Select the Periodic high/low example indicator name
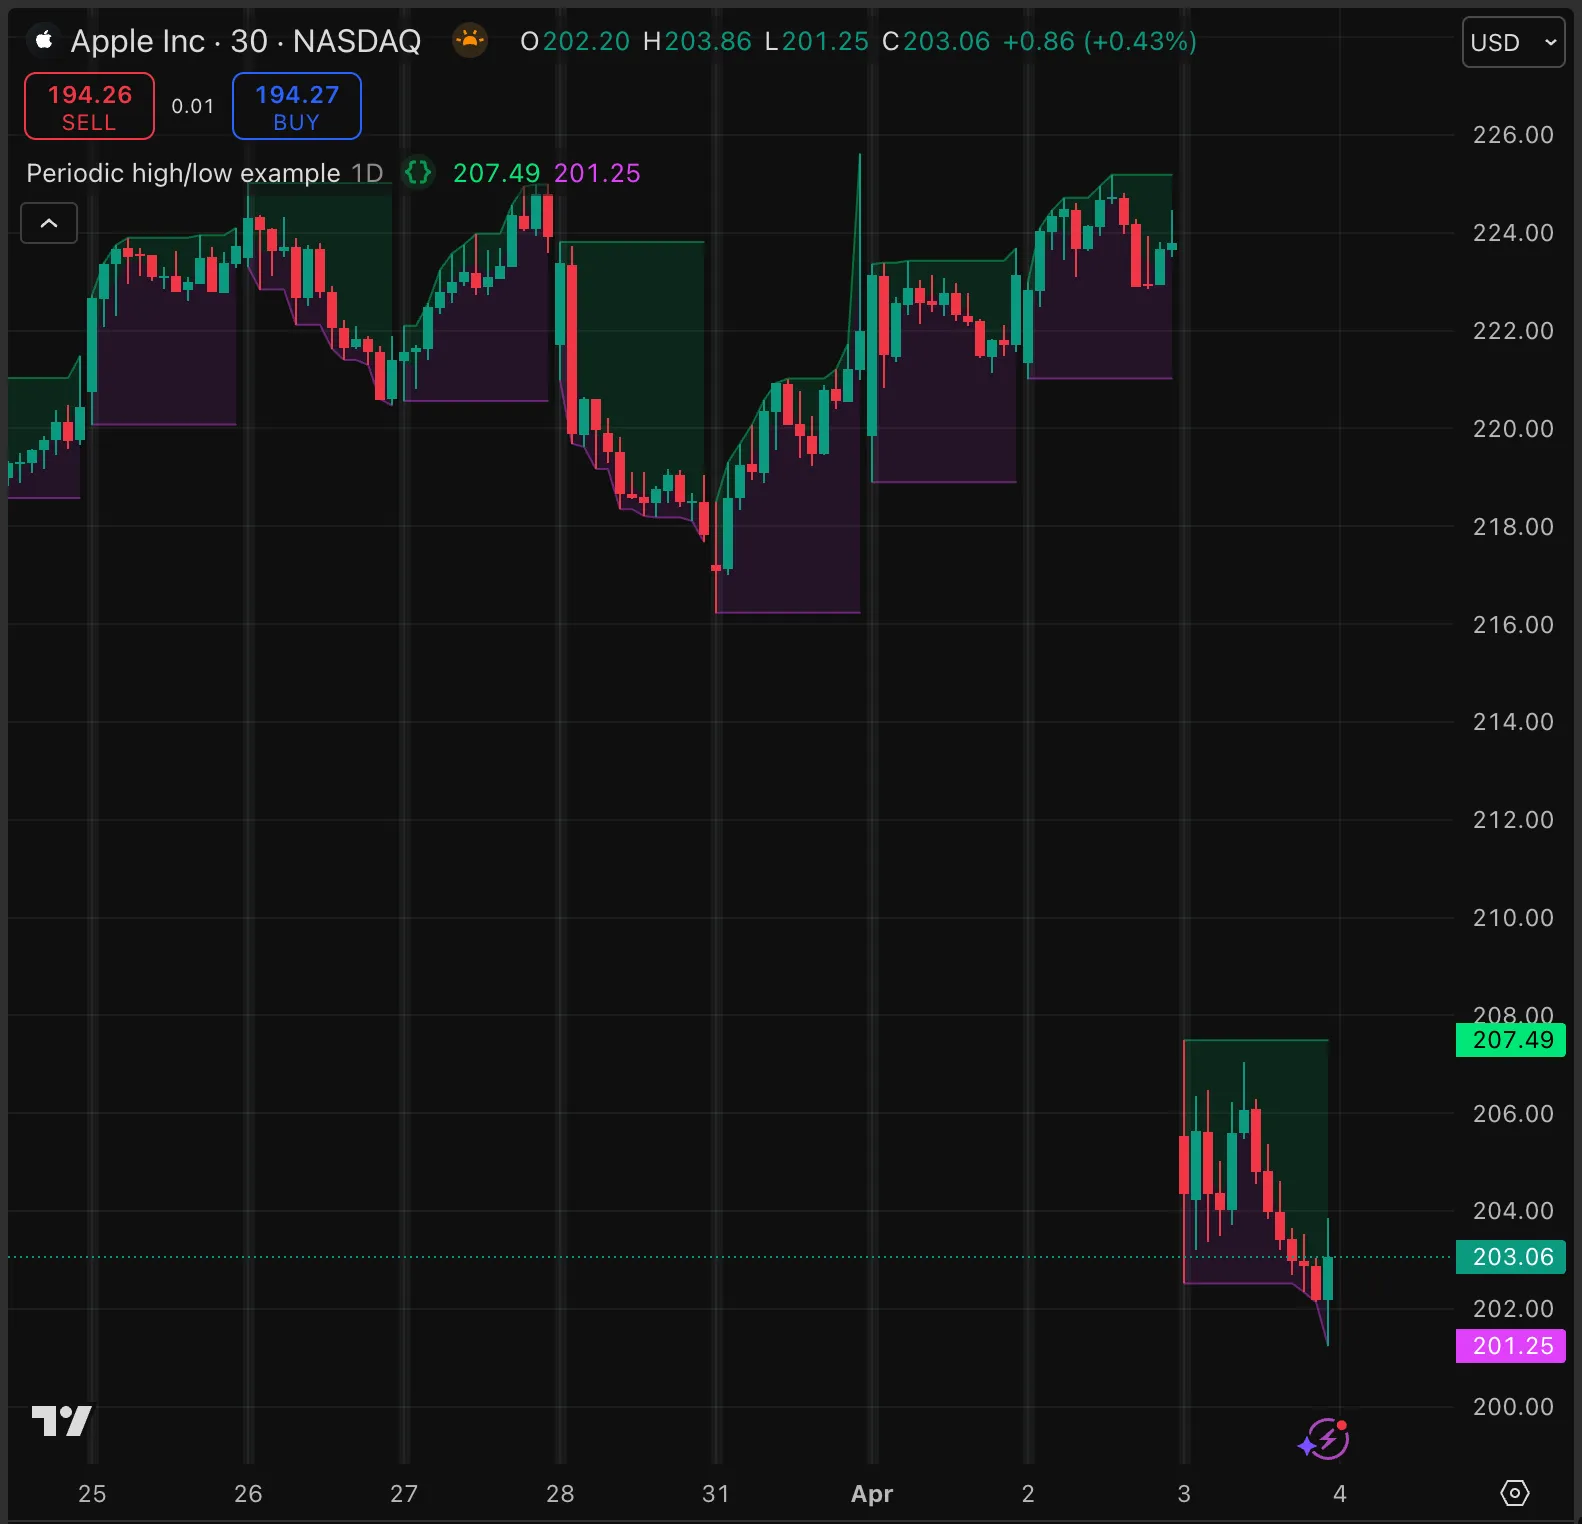 coord(183,173)
